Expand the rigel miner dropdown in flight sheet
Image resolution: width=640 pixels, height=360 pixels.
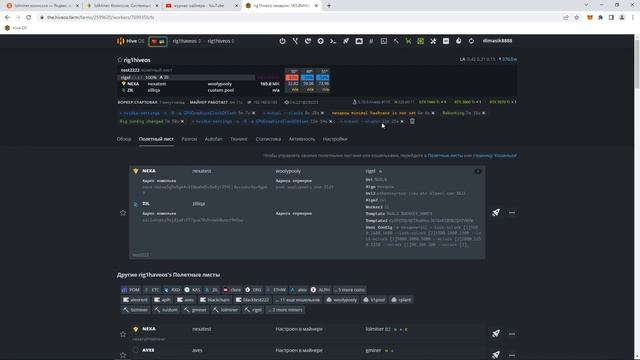click(x=373, y=171)
